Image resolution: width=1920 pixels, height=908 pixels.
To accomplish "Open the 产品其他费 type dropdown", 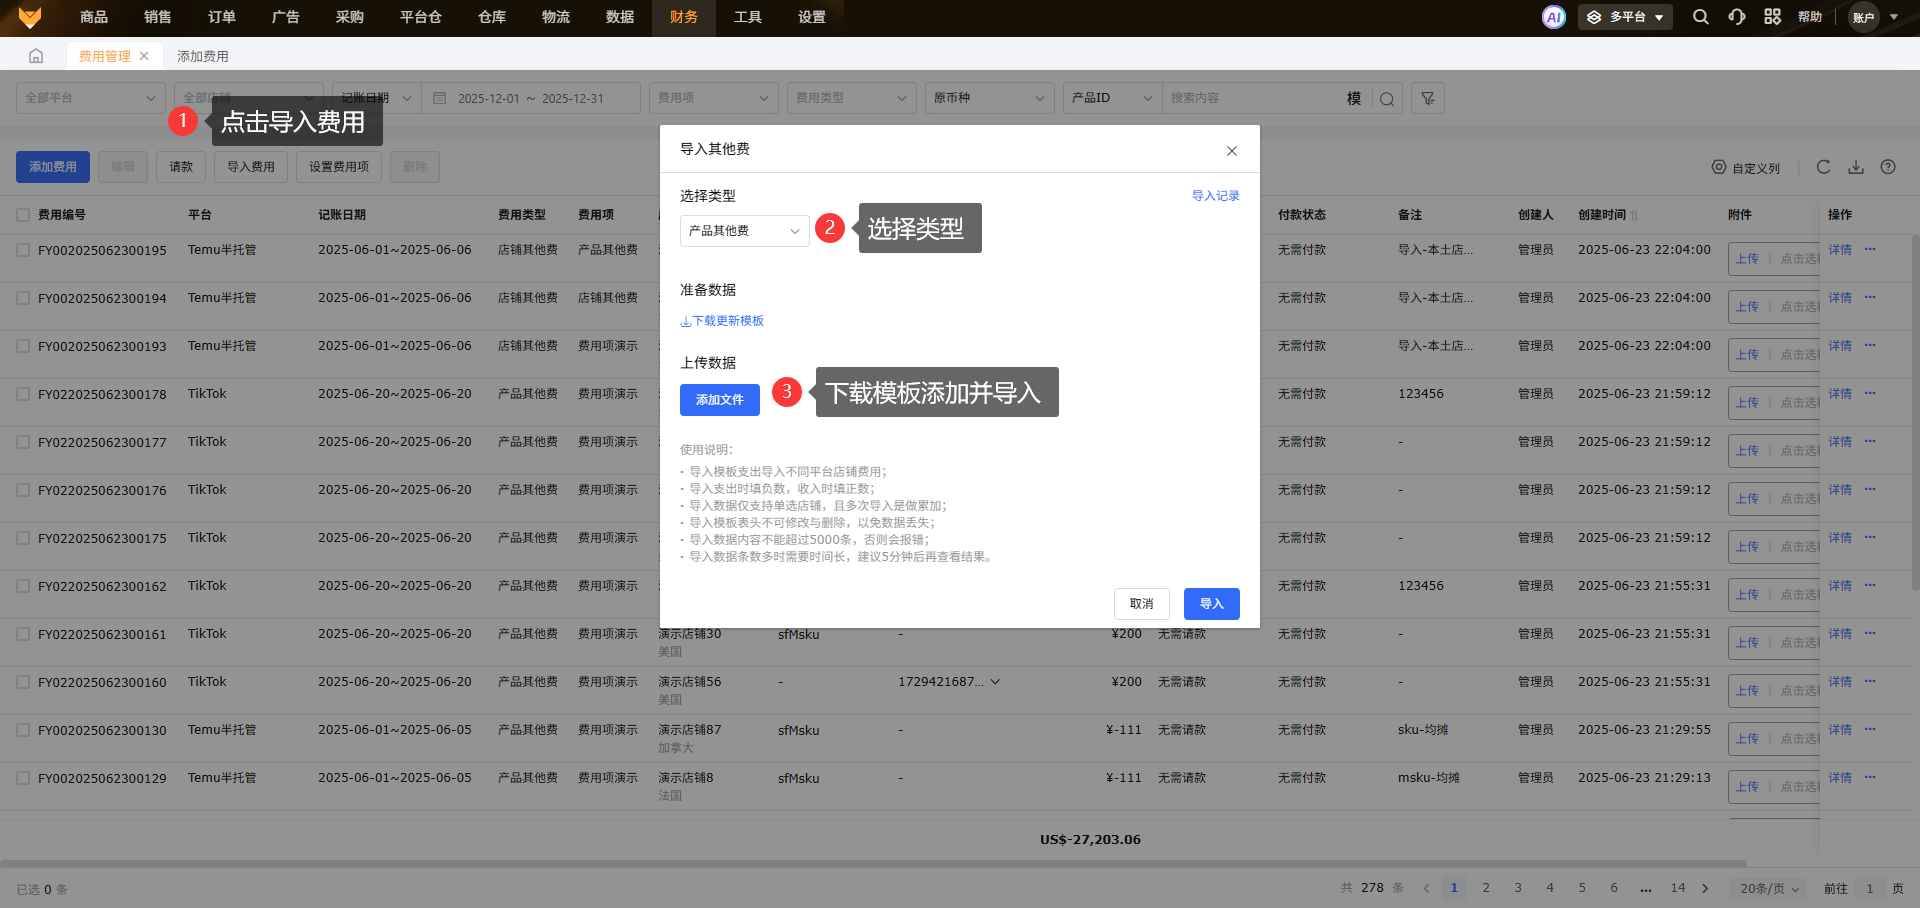I will pyautogui.click(x=744, y=231).
